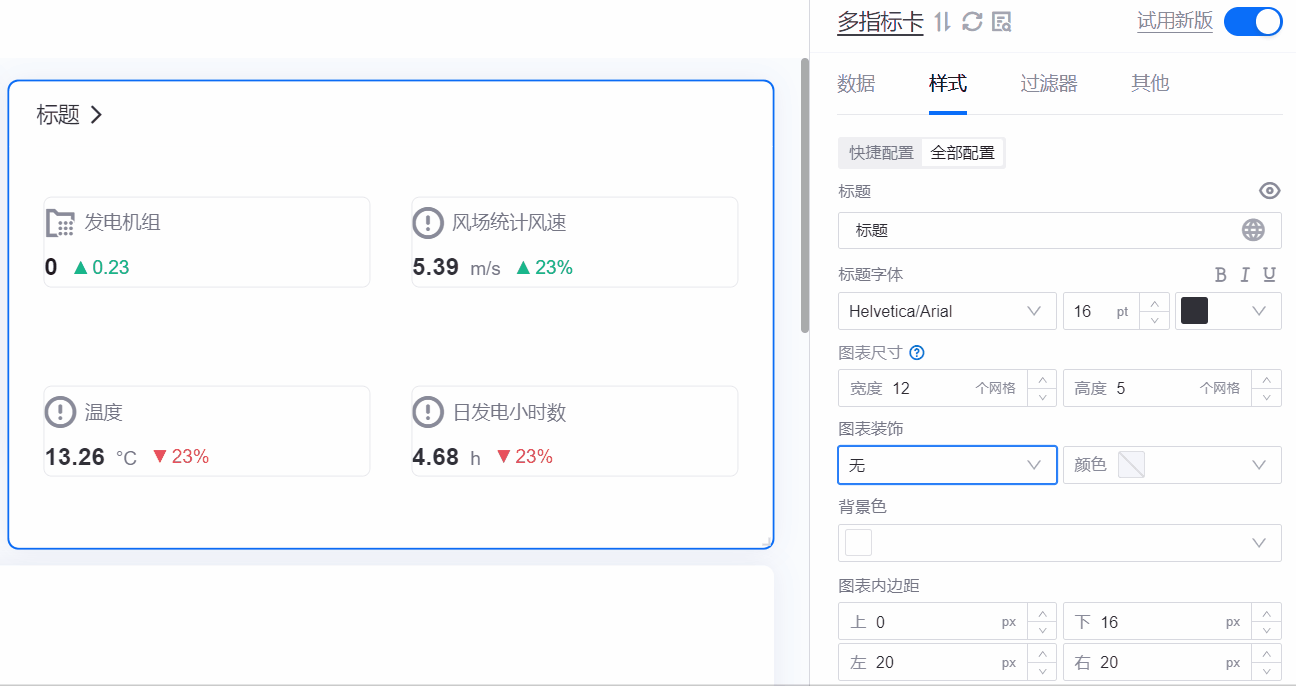The height and width of the screenshot is (686, 1296).
Task: Select the 快捷配置 button
Action: (881, 153)
